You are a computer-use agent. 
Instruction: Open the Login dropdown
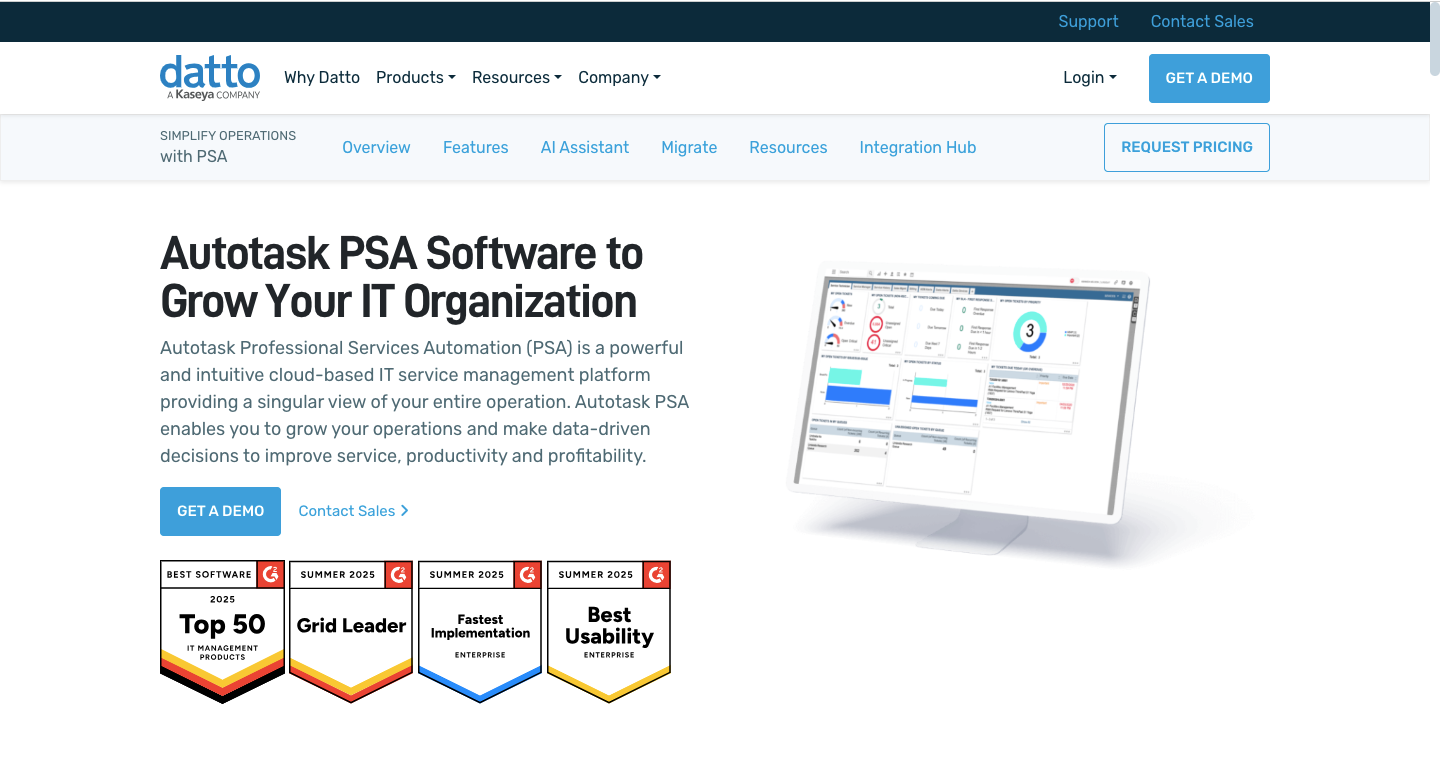1090,77
